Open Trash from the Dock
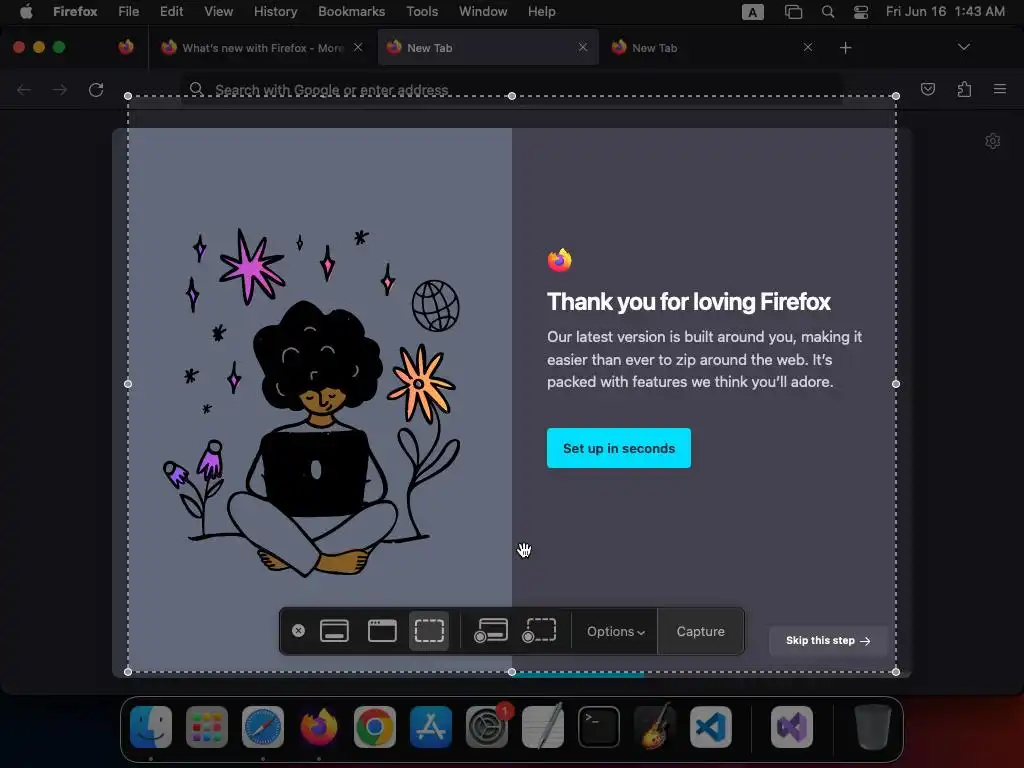 (872, 727)
